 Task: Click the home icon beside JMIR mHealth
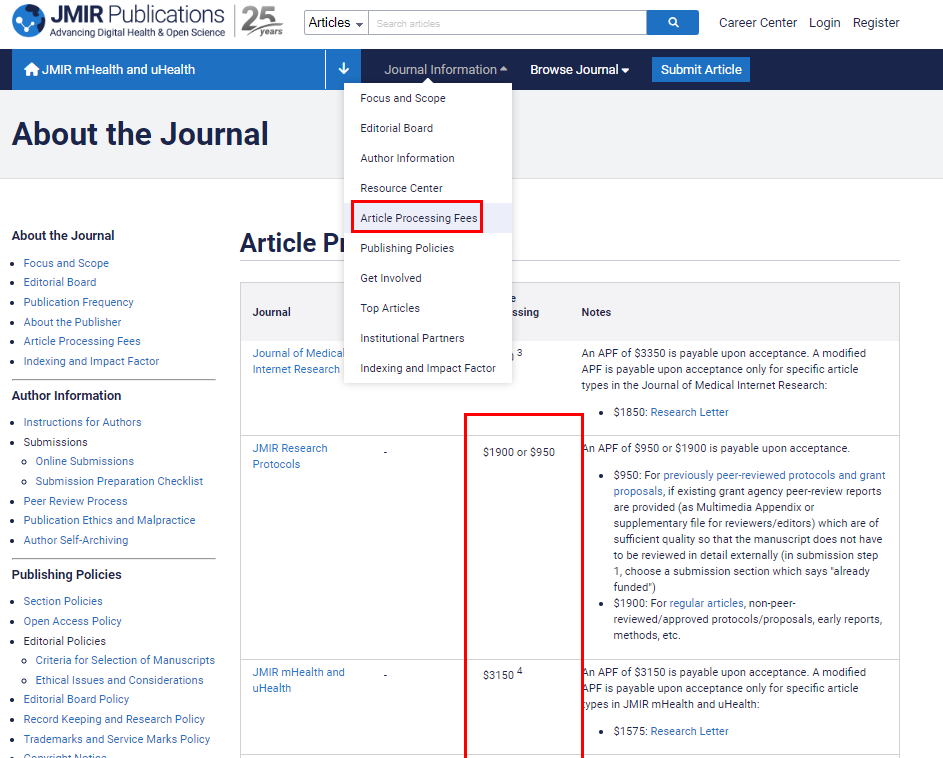[31, 70]
